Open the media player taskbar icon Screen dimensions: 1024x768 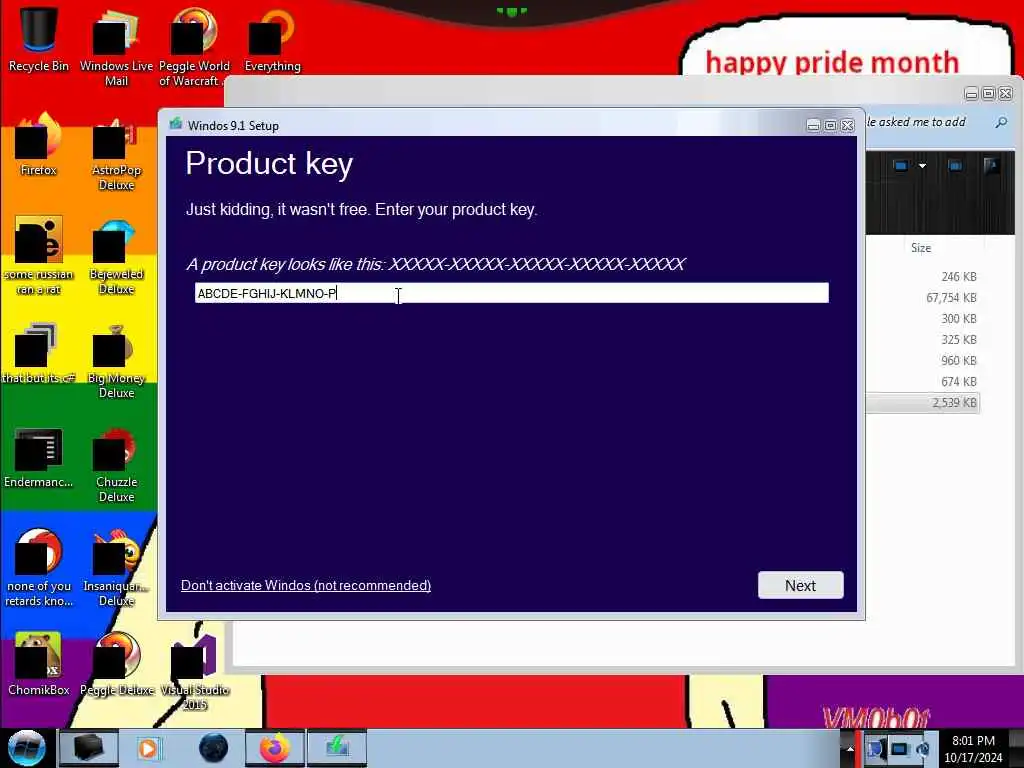pos(148,748)
